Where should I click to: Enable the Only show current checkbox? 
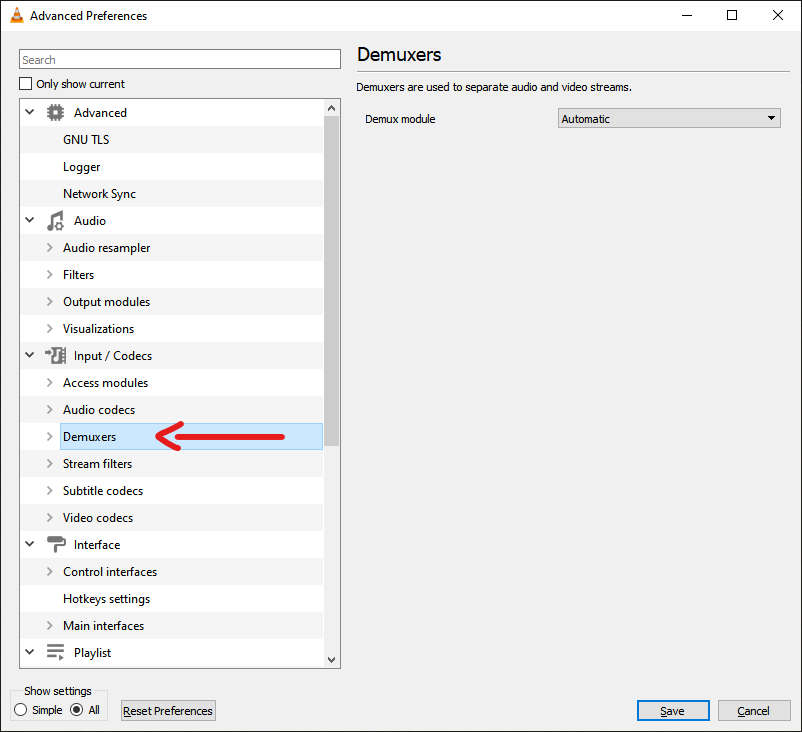tap(27, 84)
